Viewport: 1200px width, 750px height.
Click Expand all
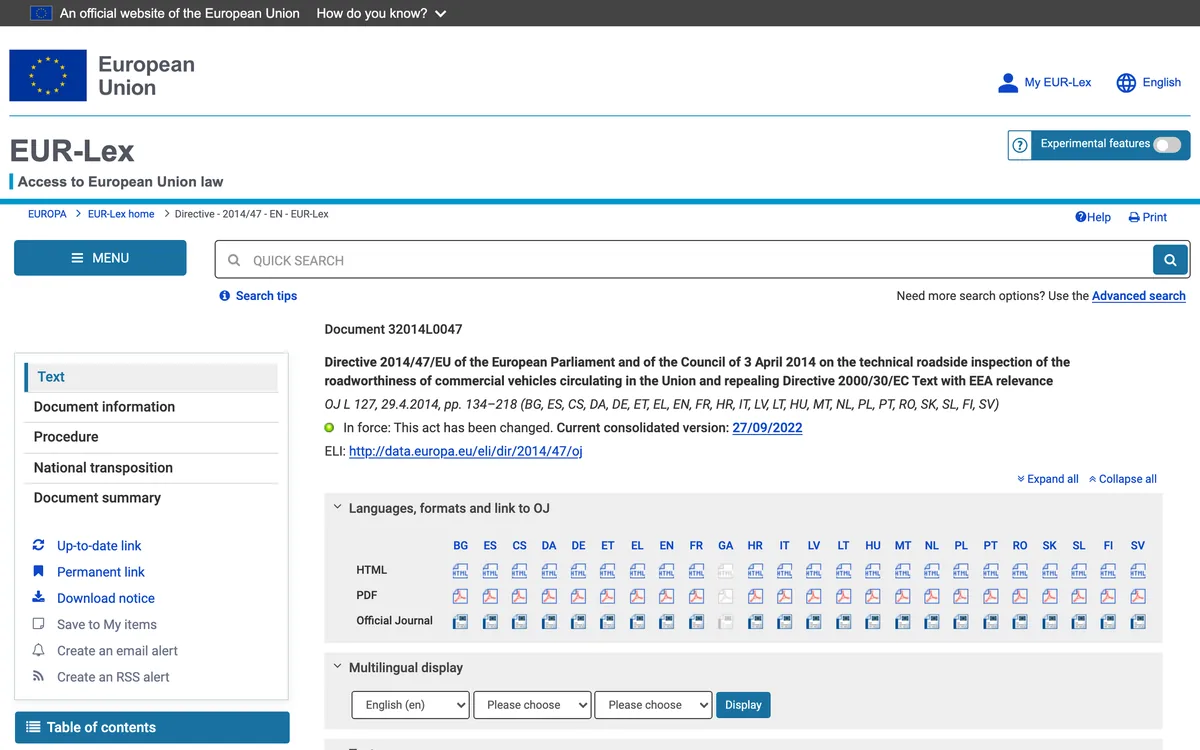pos(1048,479)
